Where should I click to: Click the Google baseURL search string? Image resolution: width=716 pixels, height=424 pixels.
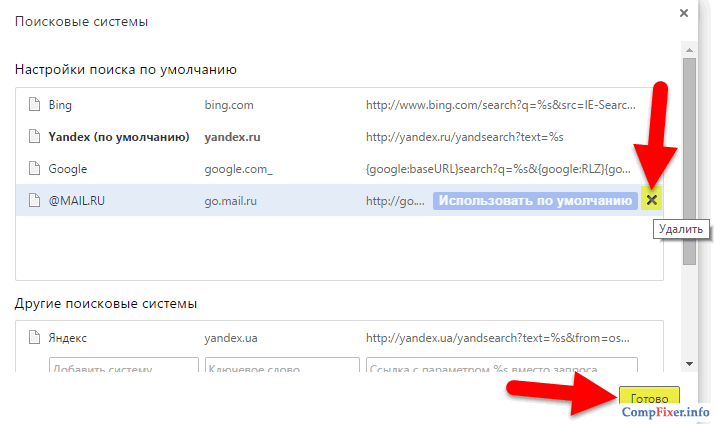click(x=498, y=169)
